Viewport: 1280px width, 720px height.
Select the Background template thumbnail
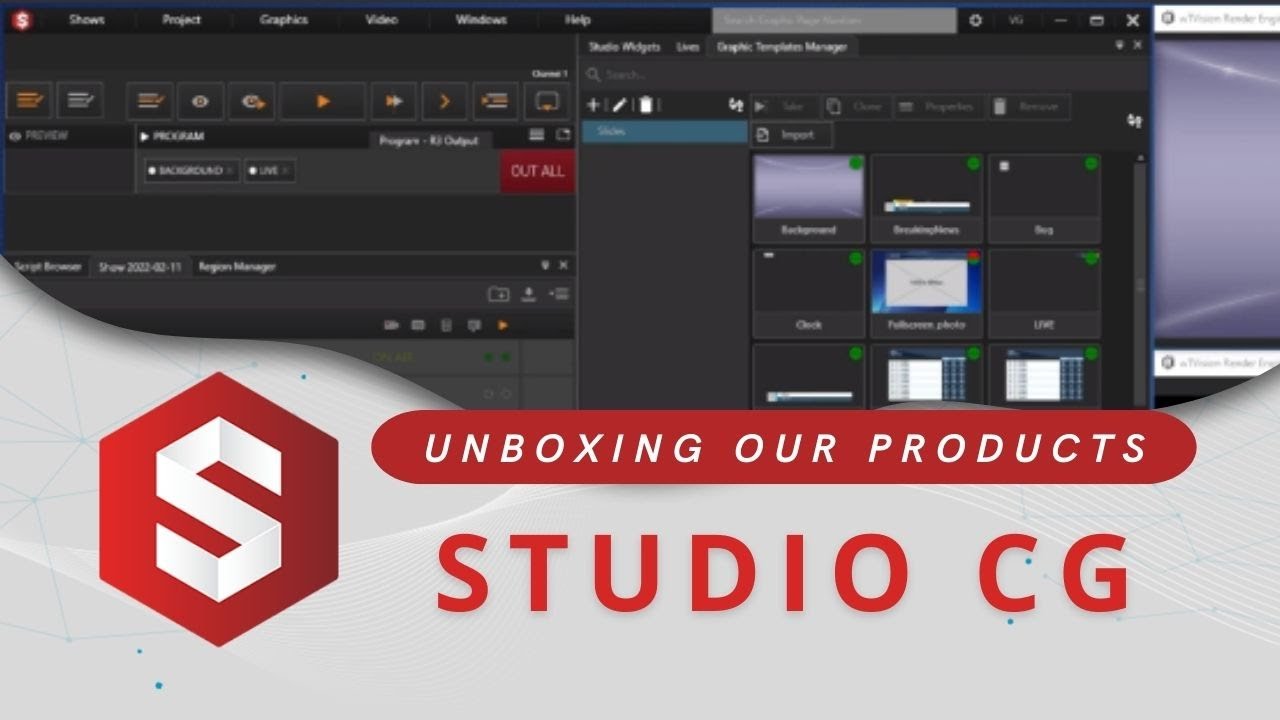click(x=808, y=197)
